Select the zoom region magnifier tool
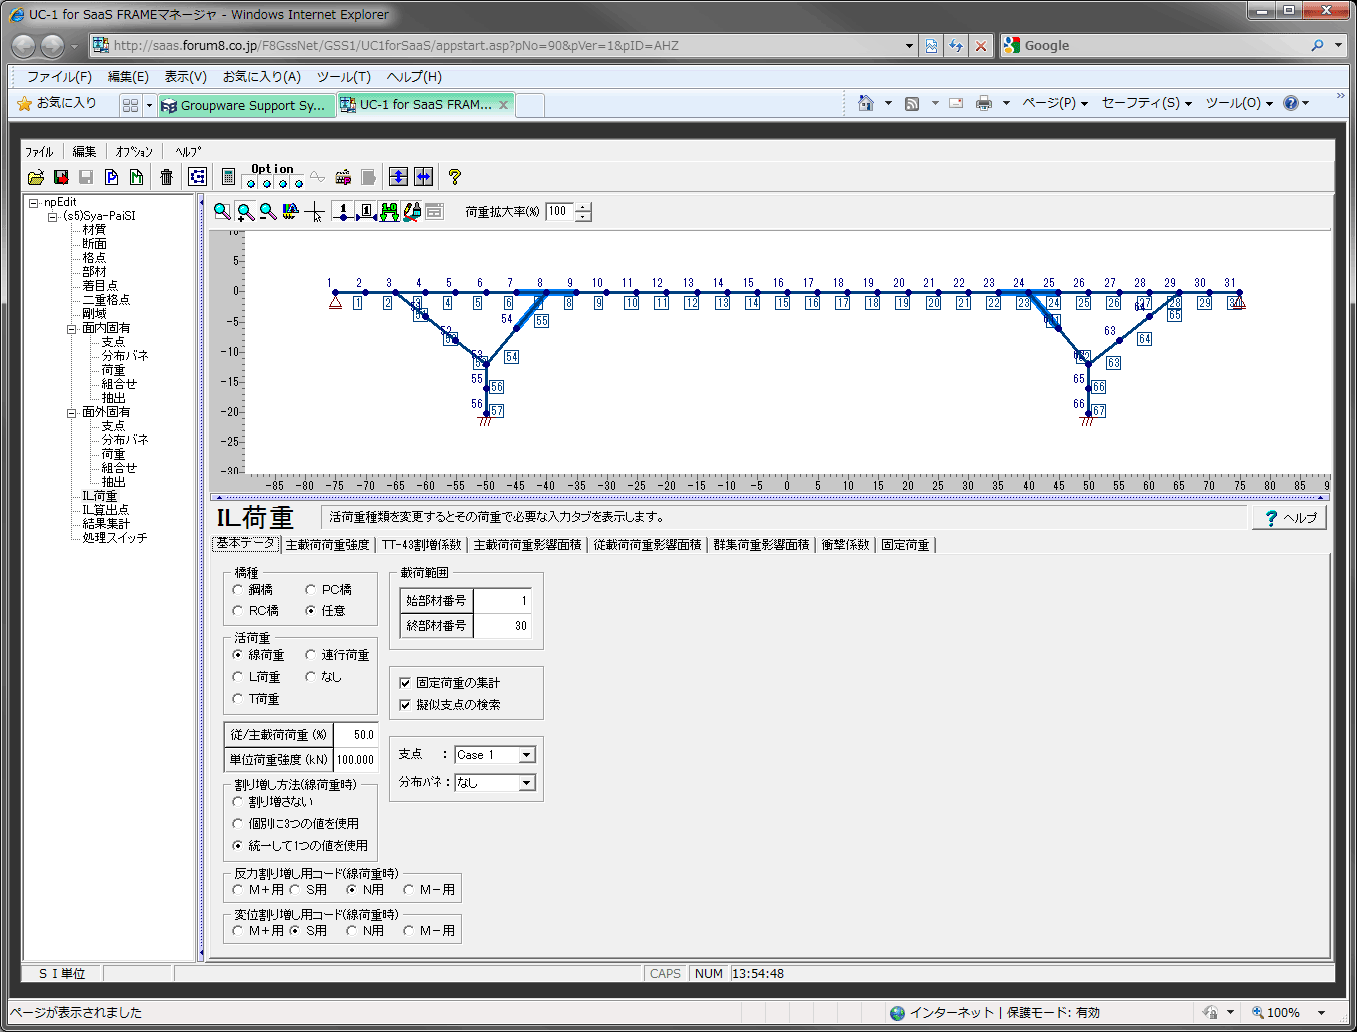Image resolution: width=1357 pixels, height=1032 pixels. click(222, 211)
